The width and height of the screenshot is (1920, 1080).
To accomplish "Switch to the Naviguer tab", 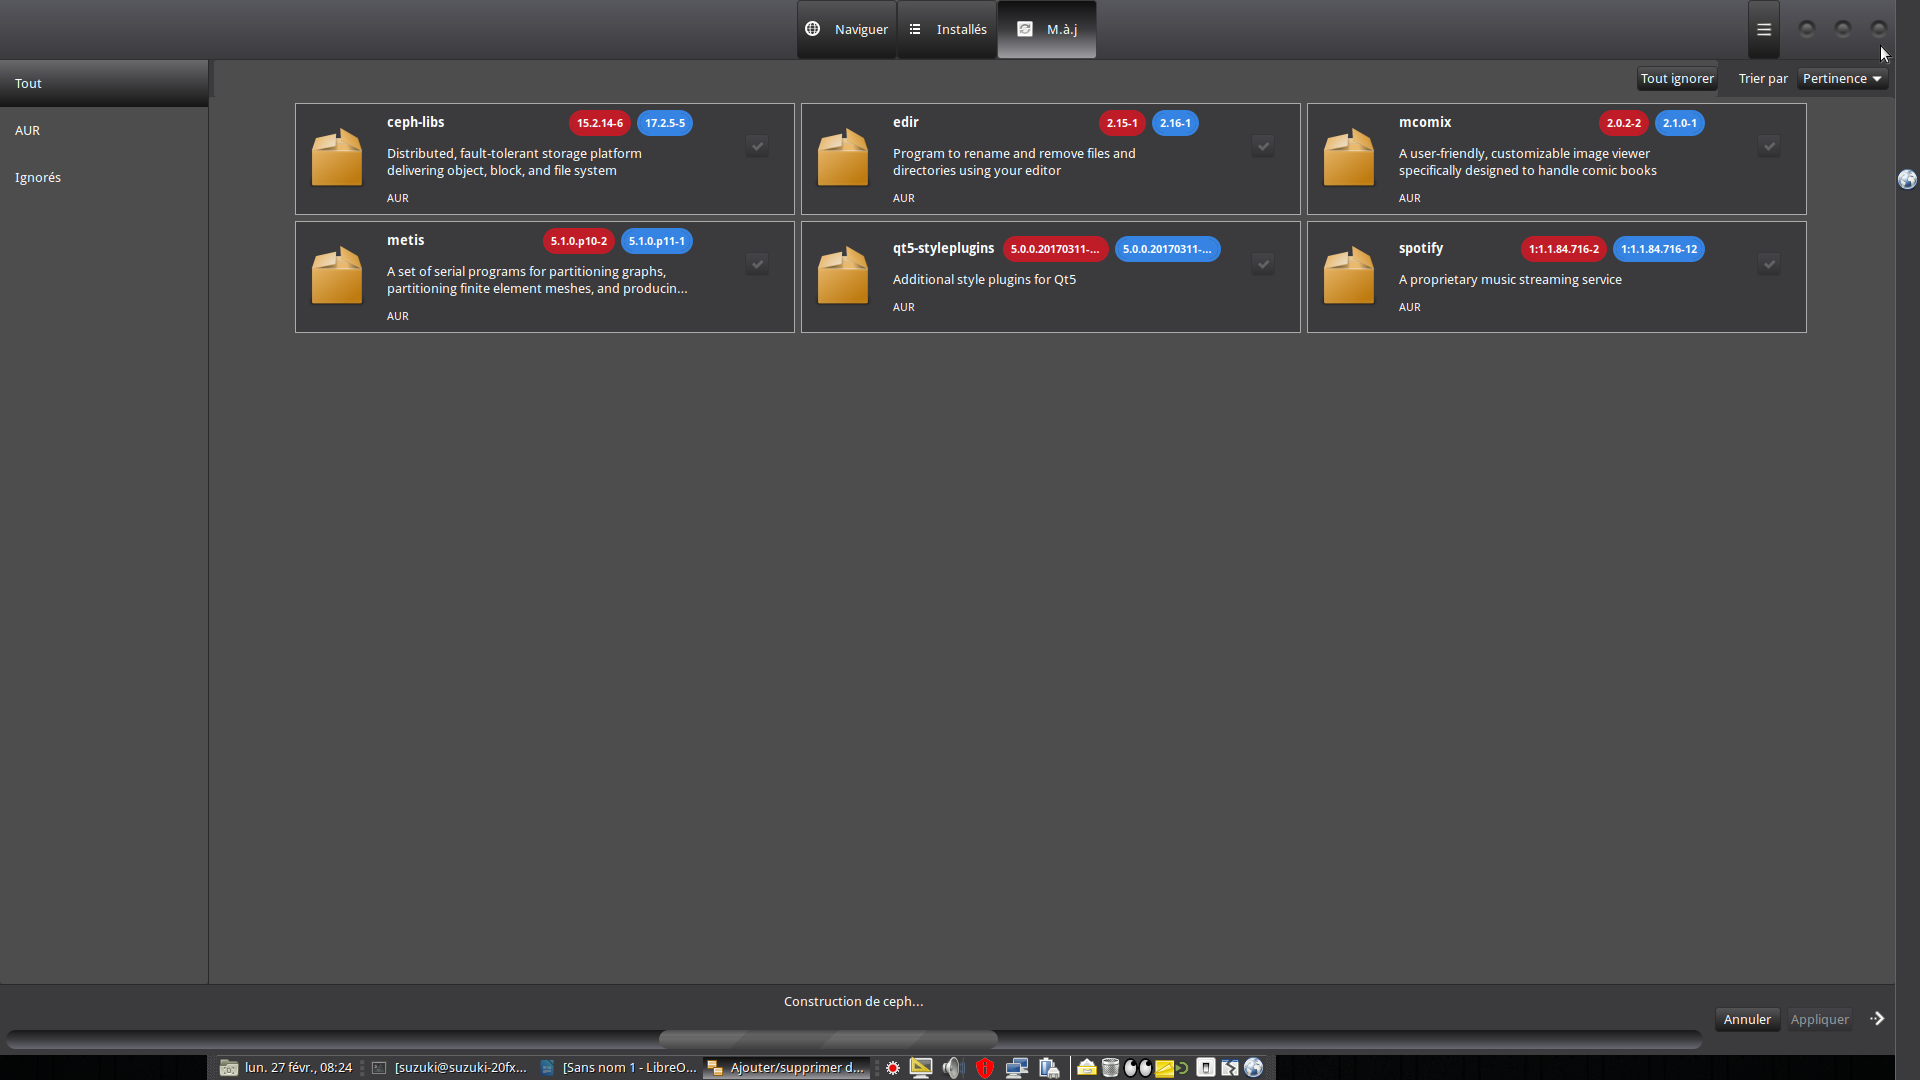I will (847, 29).
